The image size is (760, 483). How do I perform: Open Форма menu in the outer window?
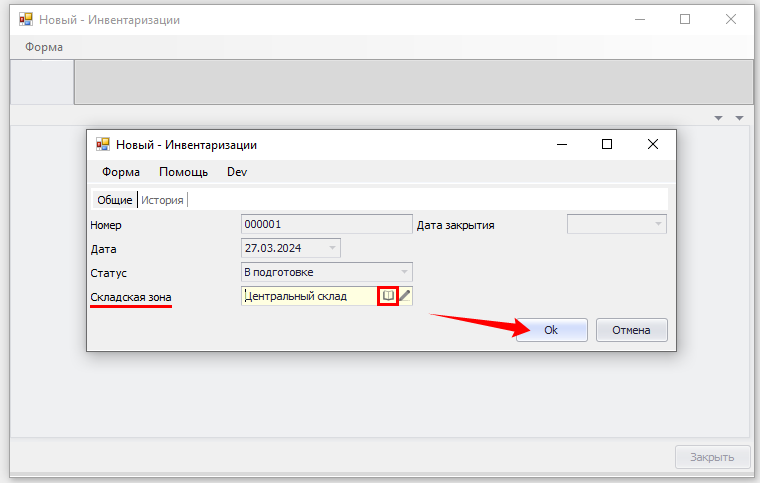[x=44, y=47]
